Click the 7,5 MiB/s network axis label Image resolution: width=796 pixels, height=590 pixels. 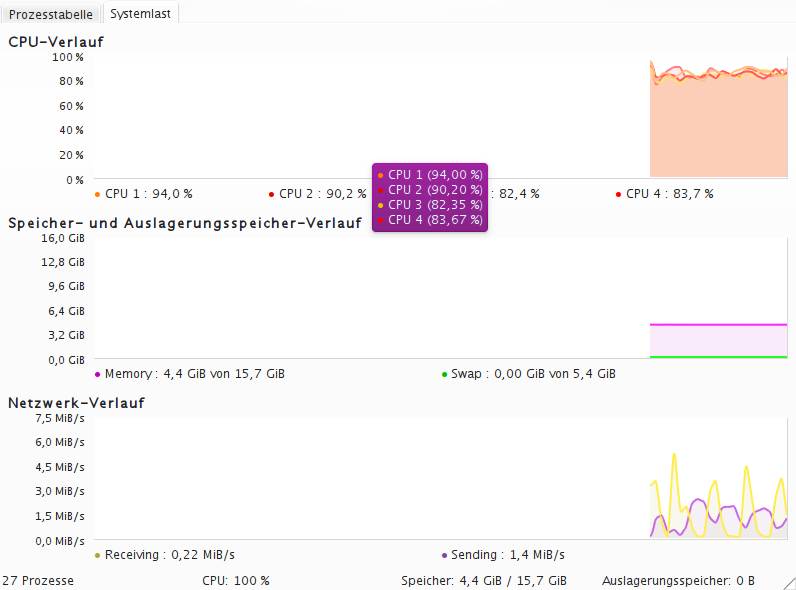pos(60,418)
